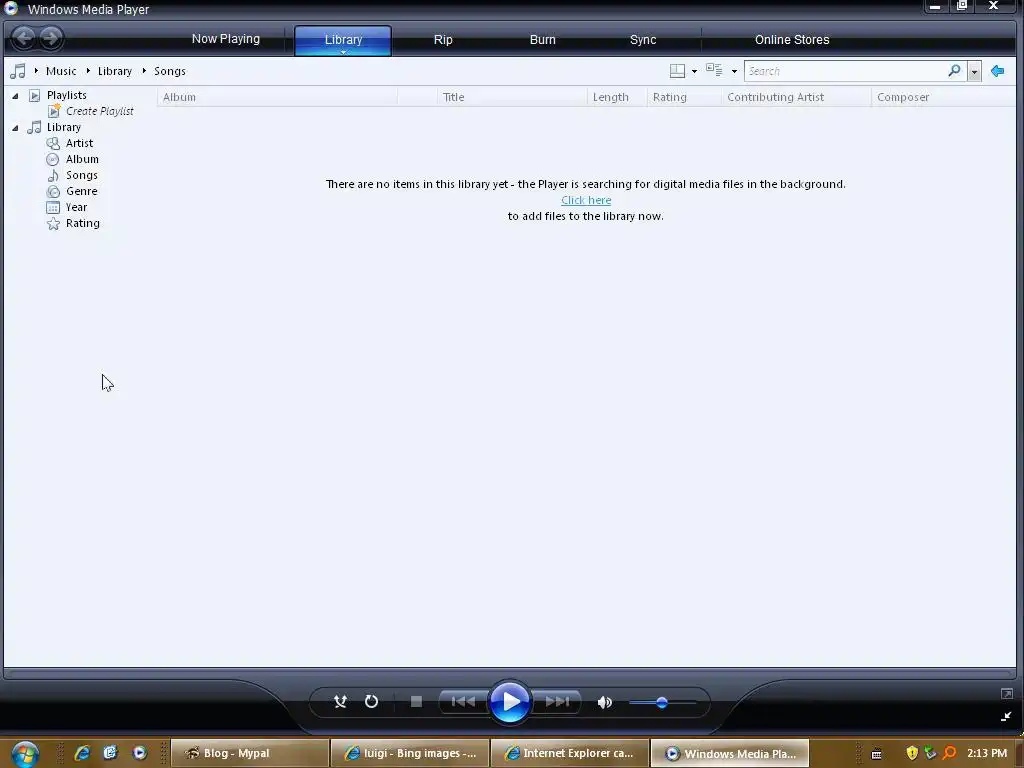Click the blue list pane arrow icon
The height and width of the screenshot is (768, 1024).
[x=997, y=71]
